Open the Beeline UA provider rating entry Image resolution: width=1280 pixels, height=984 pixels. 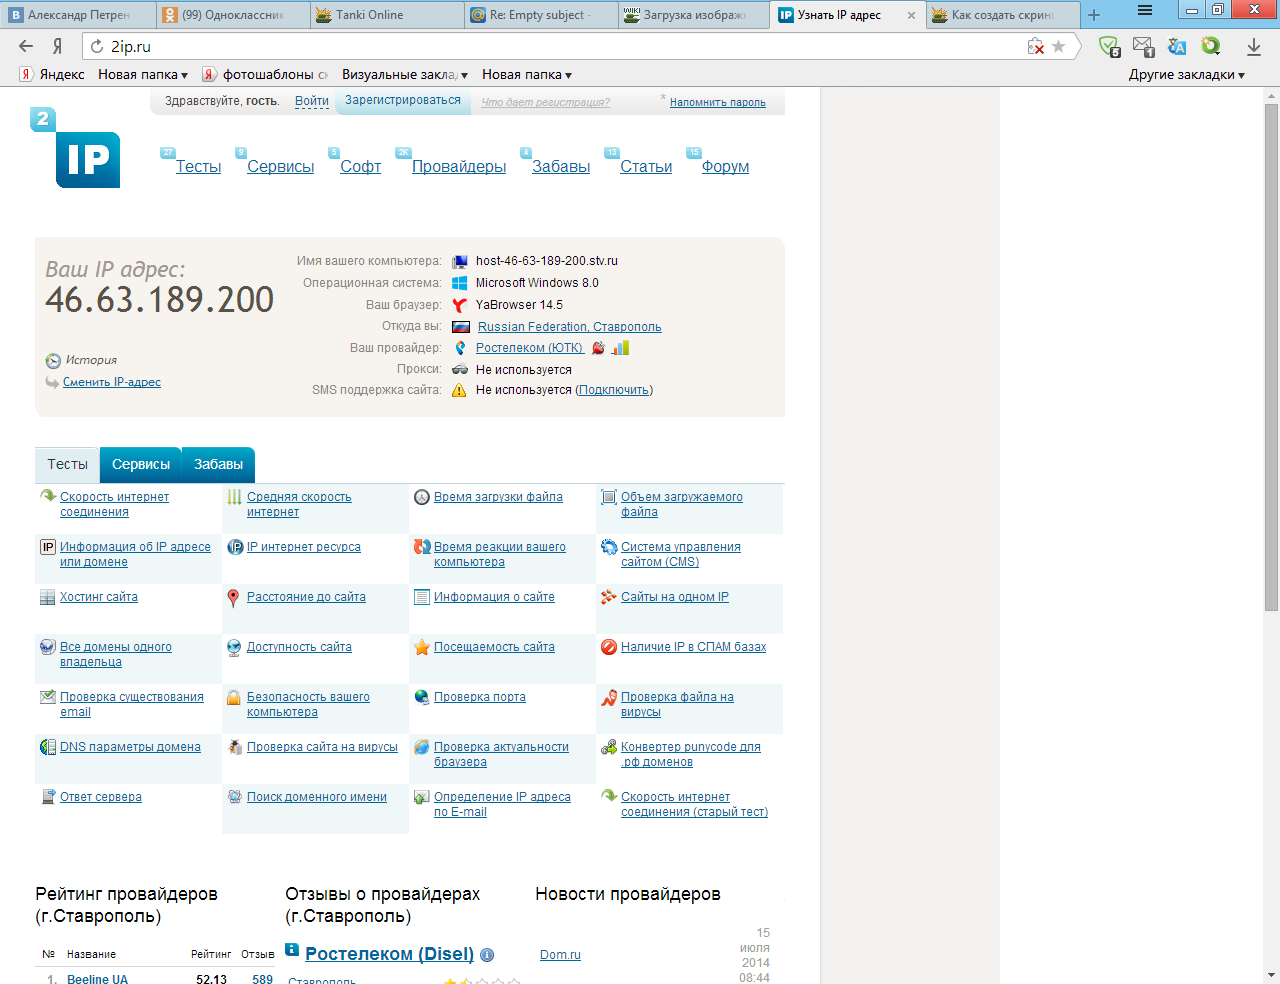point(97,979)
